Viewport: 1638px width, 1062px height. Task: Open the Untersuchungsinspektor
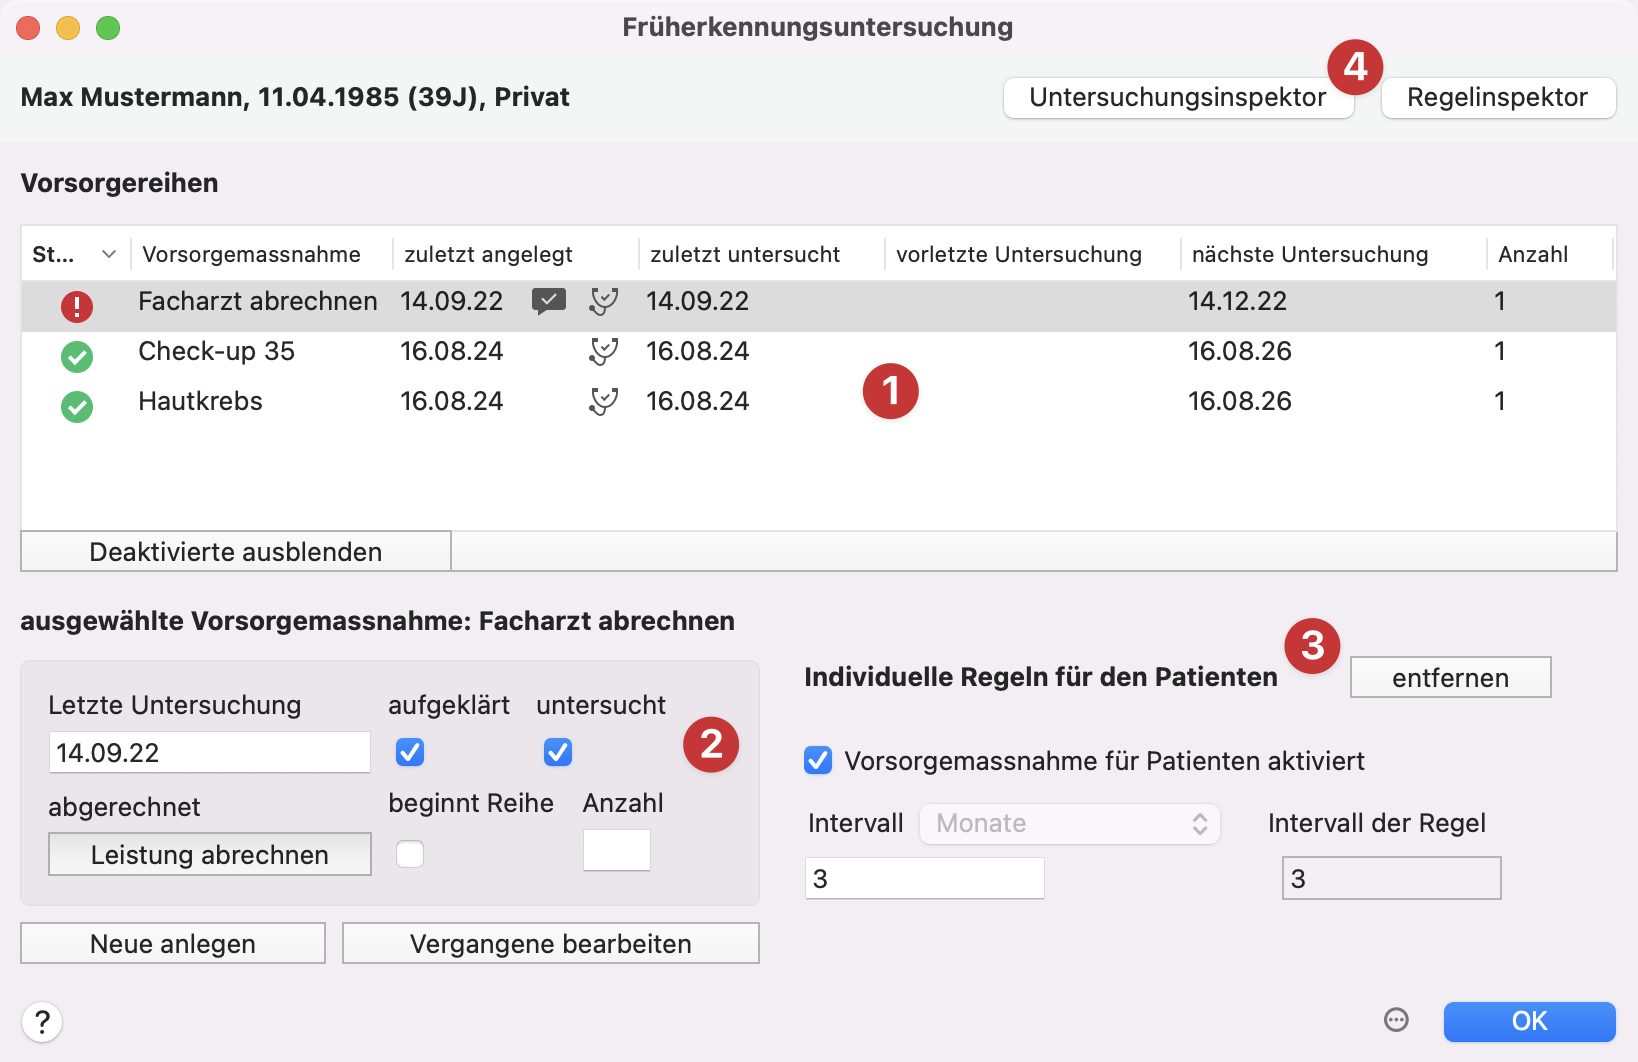point(1178,98)
